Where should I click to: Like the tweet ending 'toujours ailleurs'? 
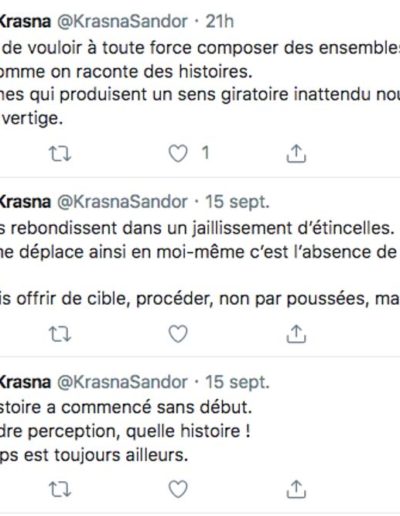178,489
